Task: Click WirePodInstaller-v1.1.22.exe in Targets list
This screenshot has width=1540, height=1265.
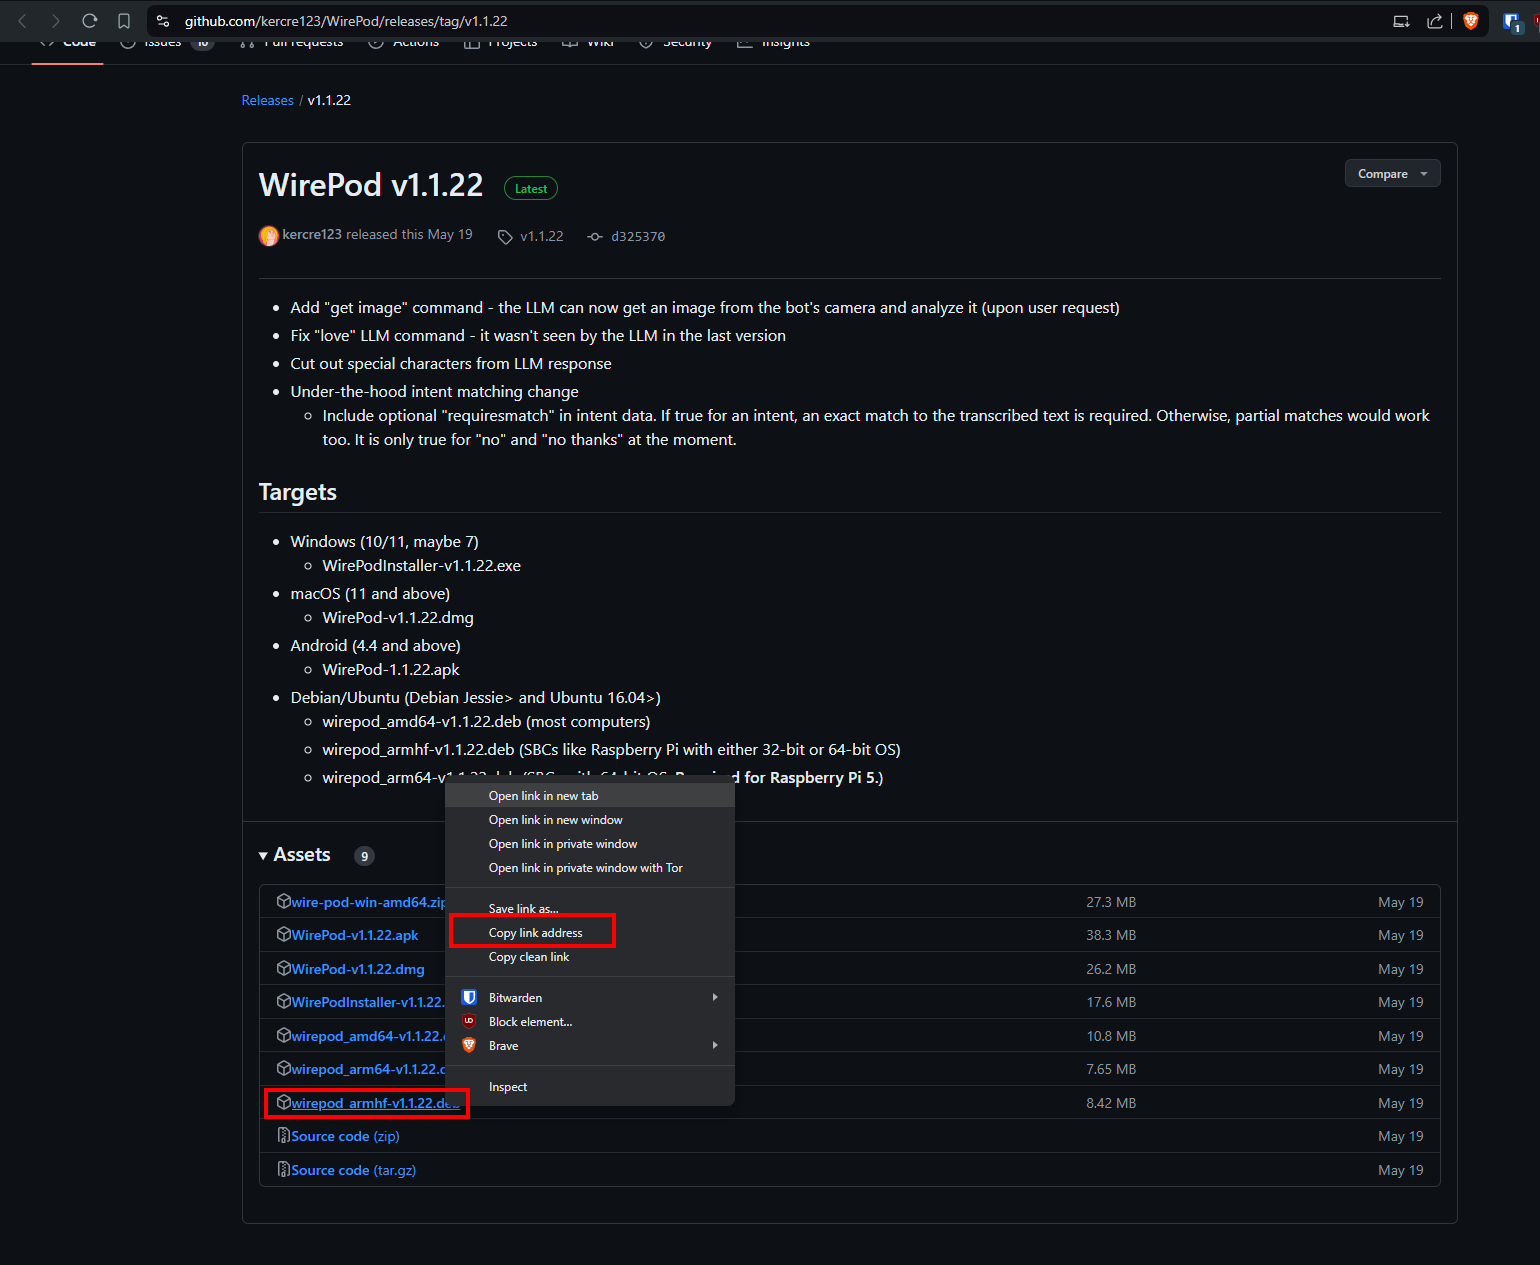Action: [421, 566]
